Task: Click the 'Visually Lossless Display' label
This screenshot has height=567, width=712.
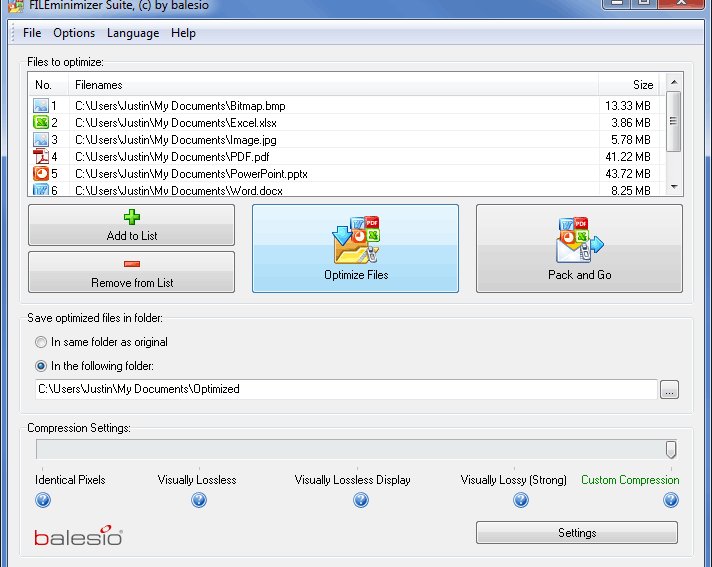Action: pos(352,480)
